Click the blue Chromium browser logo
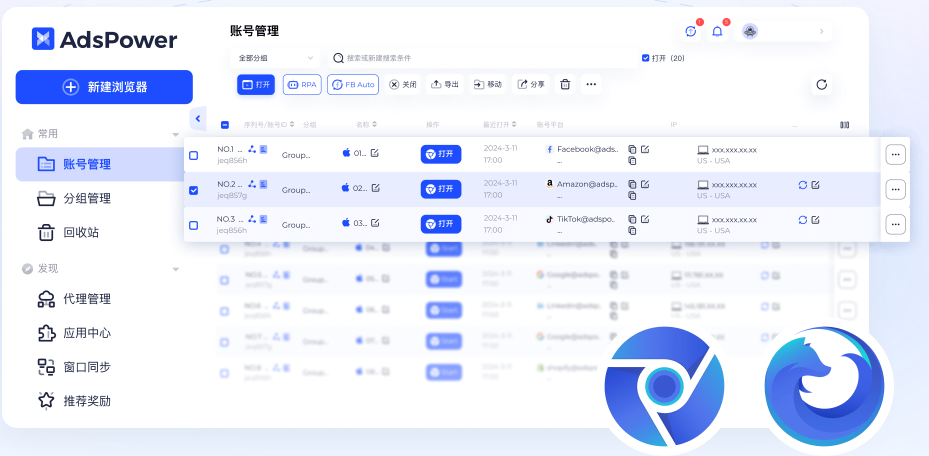 point(664,386)
